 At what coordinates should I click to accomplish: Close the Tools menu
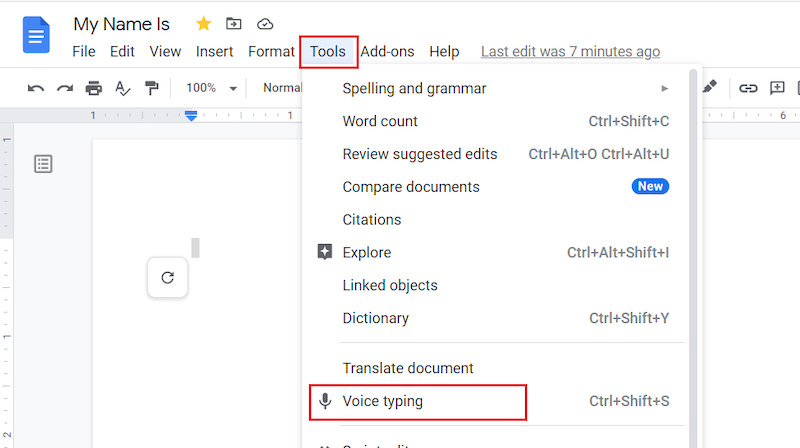coord(328,52)
